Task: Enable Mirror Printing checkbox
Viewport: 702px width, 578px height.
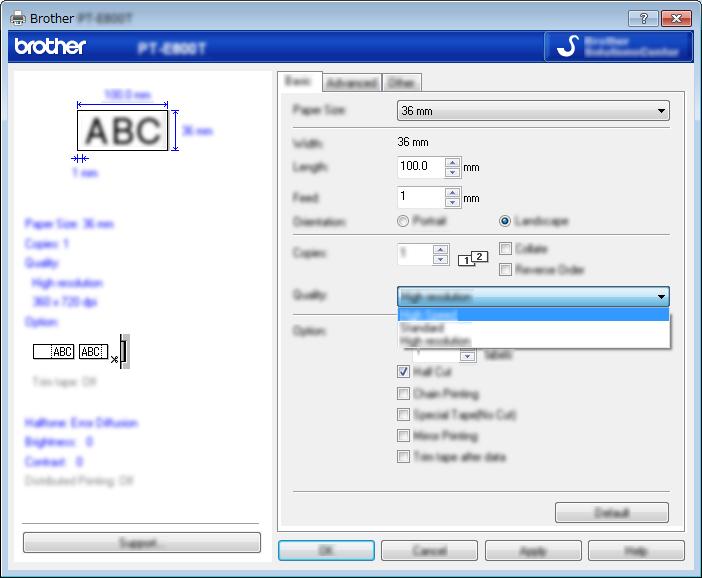Action: click(403, 436)
